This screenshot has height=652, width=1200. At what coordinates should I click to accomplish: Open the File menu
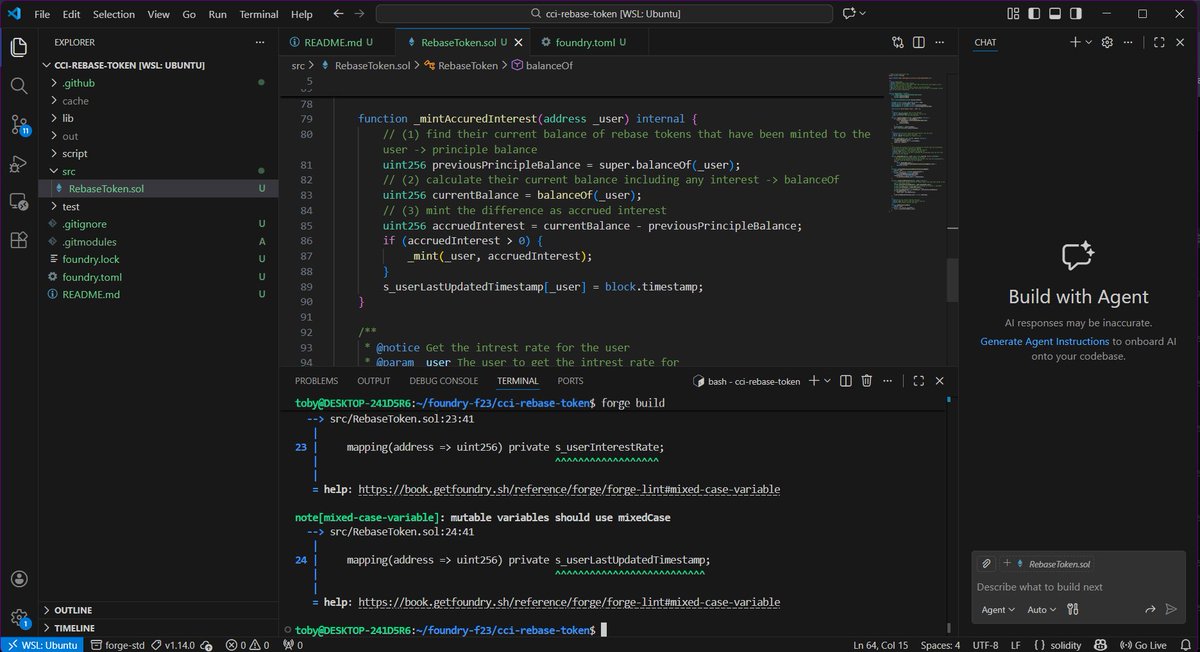[x=42, y=14]
